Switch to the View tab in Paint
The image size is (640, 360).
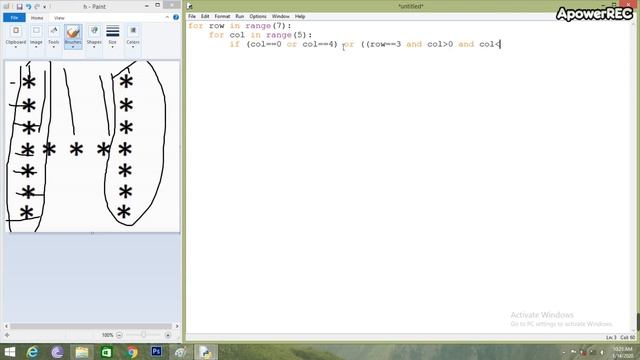59,18
